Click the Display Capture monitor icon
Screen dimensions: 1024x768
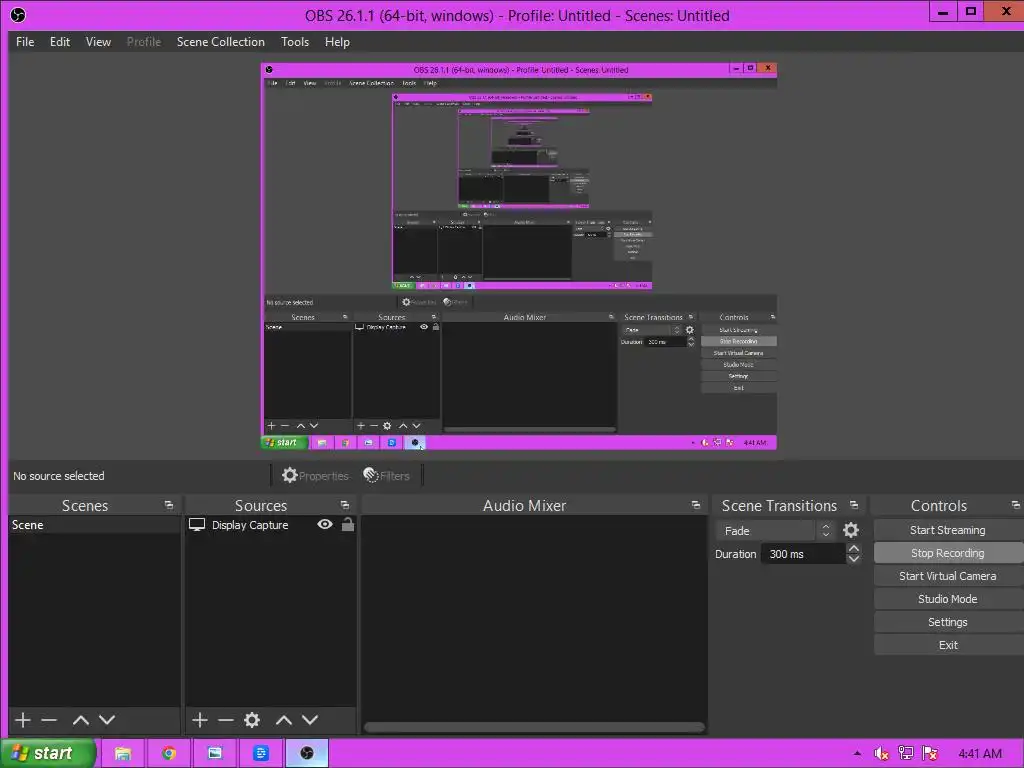197,524
